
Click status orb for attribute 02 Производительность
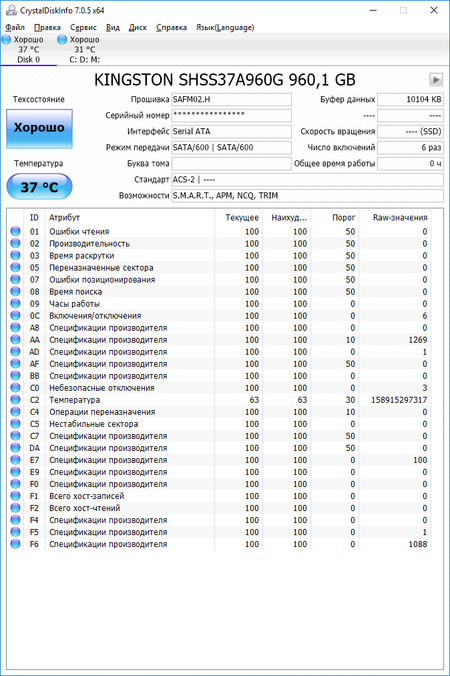(16, 244)
